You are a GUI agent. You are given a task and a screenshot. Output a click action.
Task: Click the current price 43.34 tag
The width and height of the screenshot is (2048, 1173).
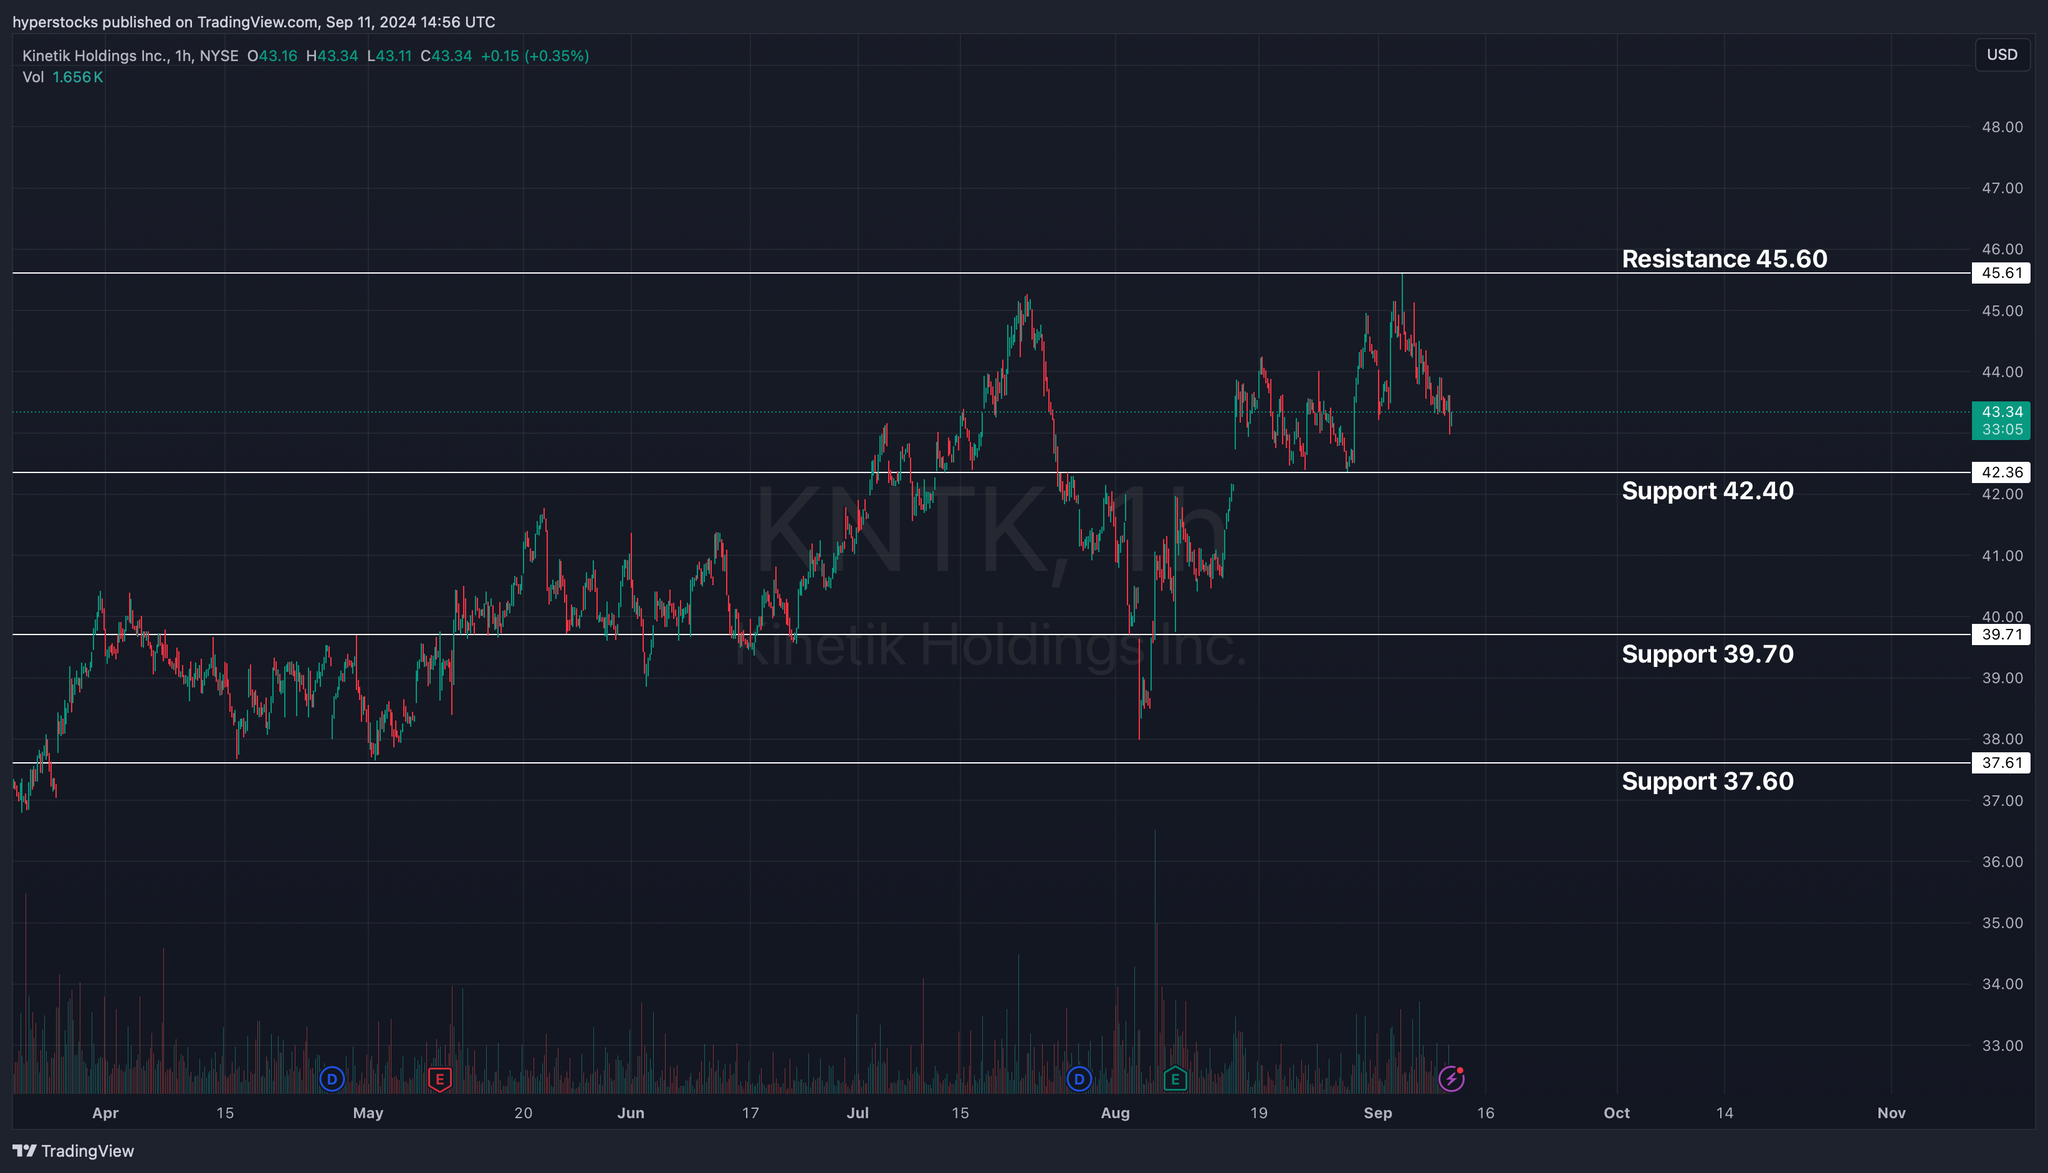pyautogui.click(x=2001, y=412)
